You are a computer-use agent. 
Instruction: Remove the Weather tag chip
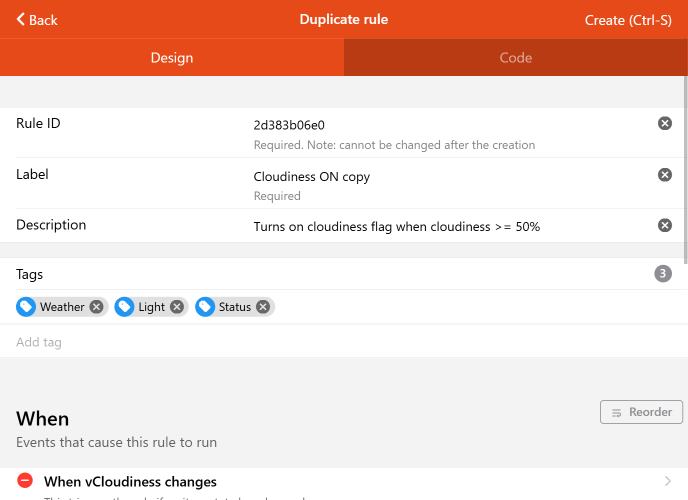pyautogui.click(x=96, y=307)
